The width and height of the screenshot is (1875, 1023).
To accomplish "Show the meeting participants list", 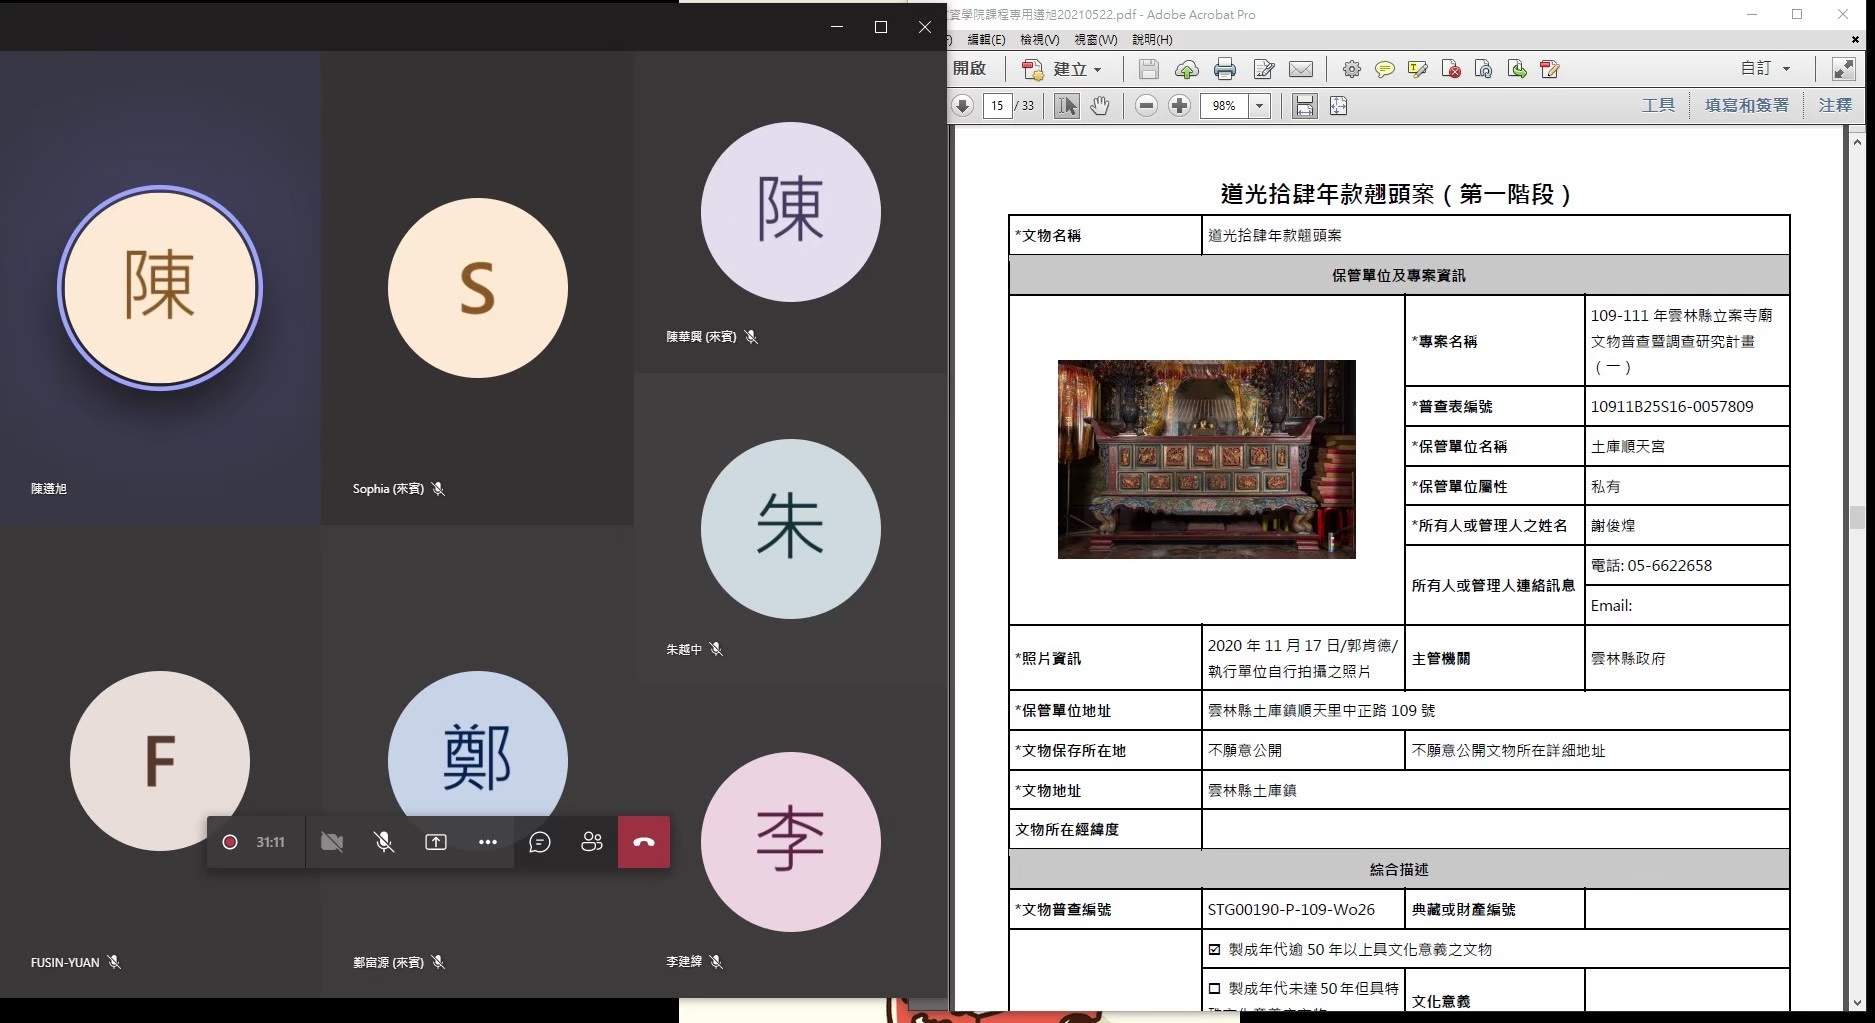I will pos(592,842).
